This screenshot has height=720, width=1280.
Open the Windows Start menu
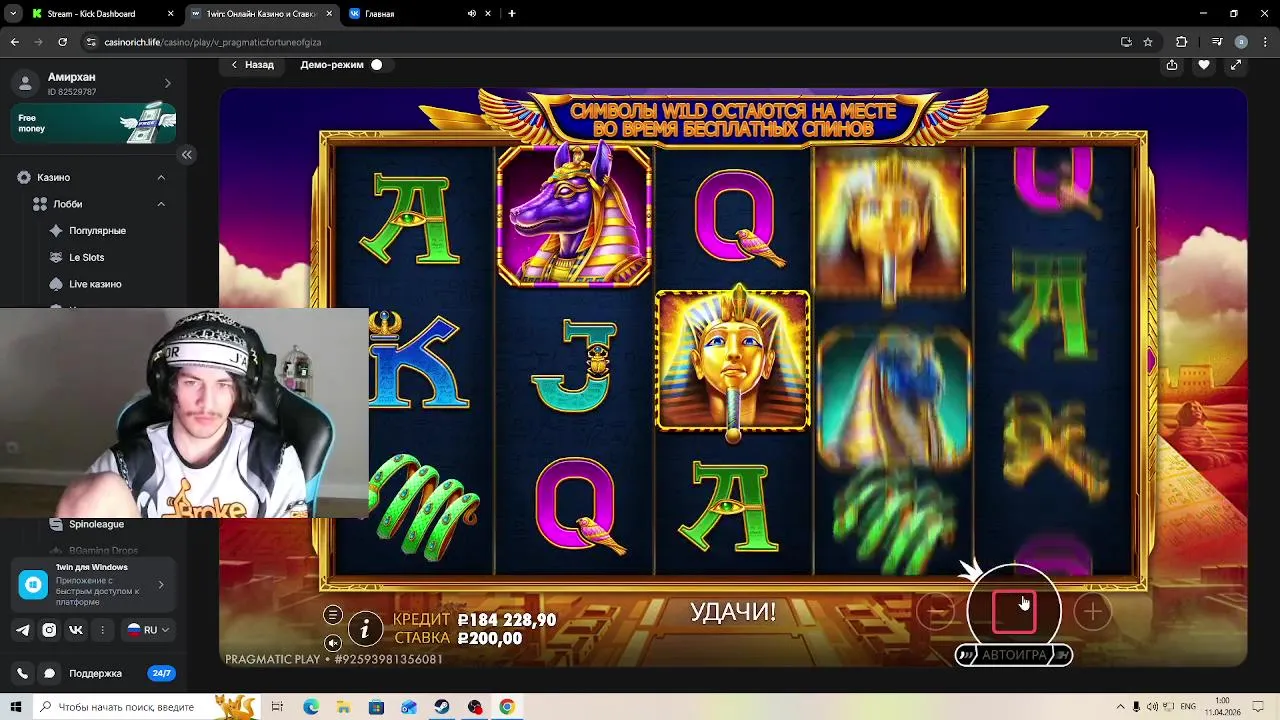[x=15, y=707]
